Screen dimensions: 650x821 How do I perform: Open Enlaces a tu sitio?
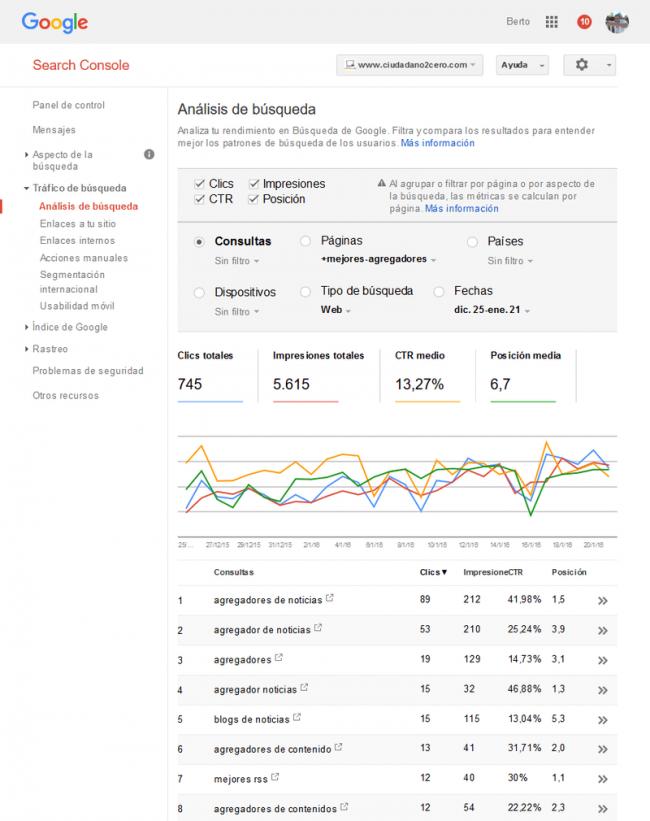pos(78,224)
